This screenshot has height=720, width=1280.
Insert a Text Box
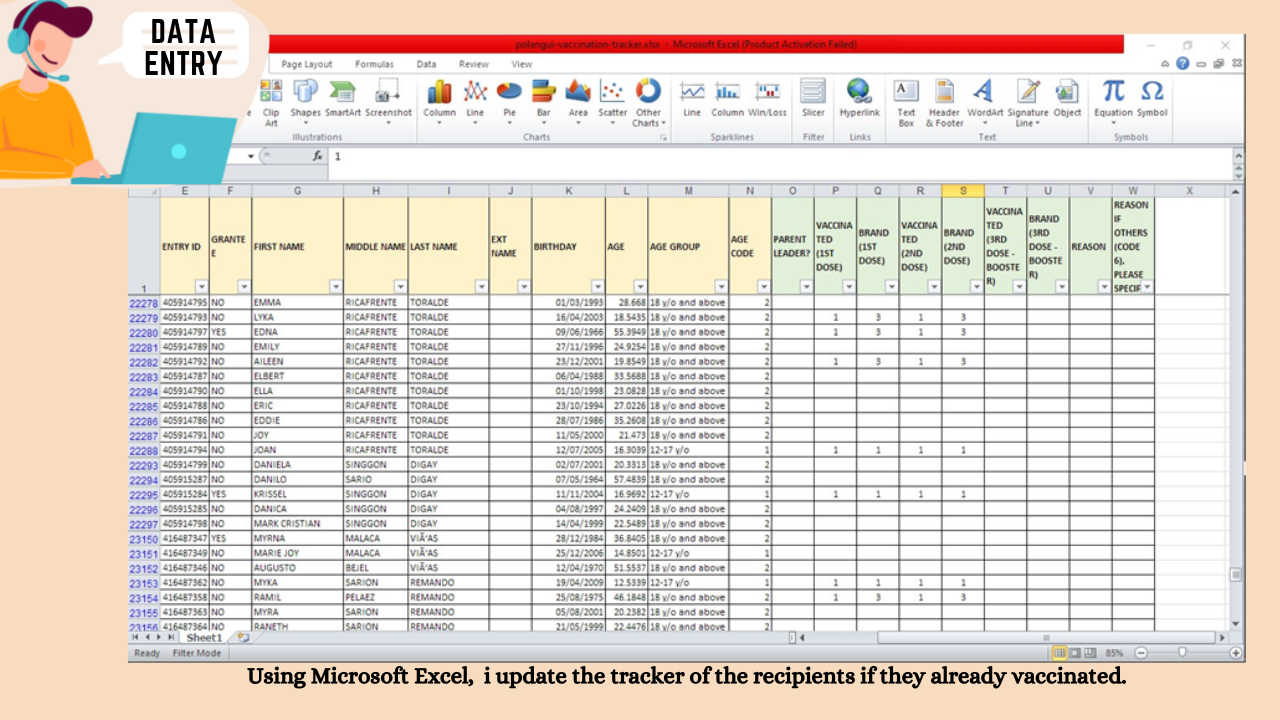click(x=906, y=103)
